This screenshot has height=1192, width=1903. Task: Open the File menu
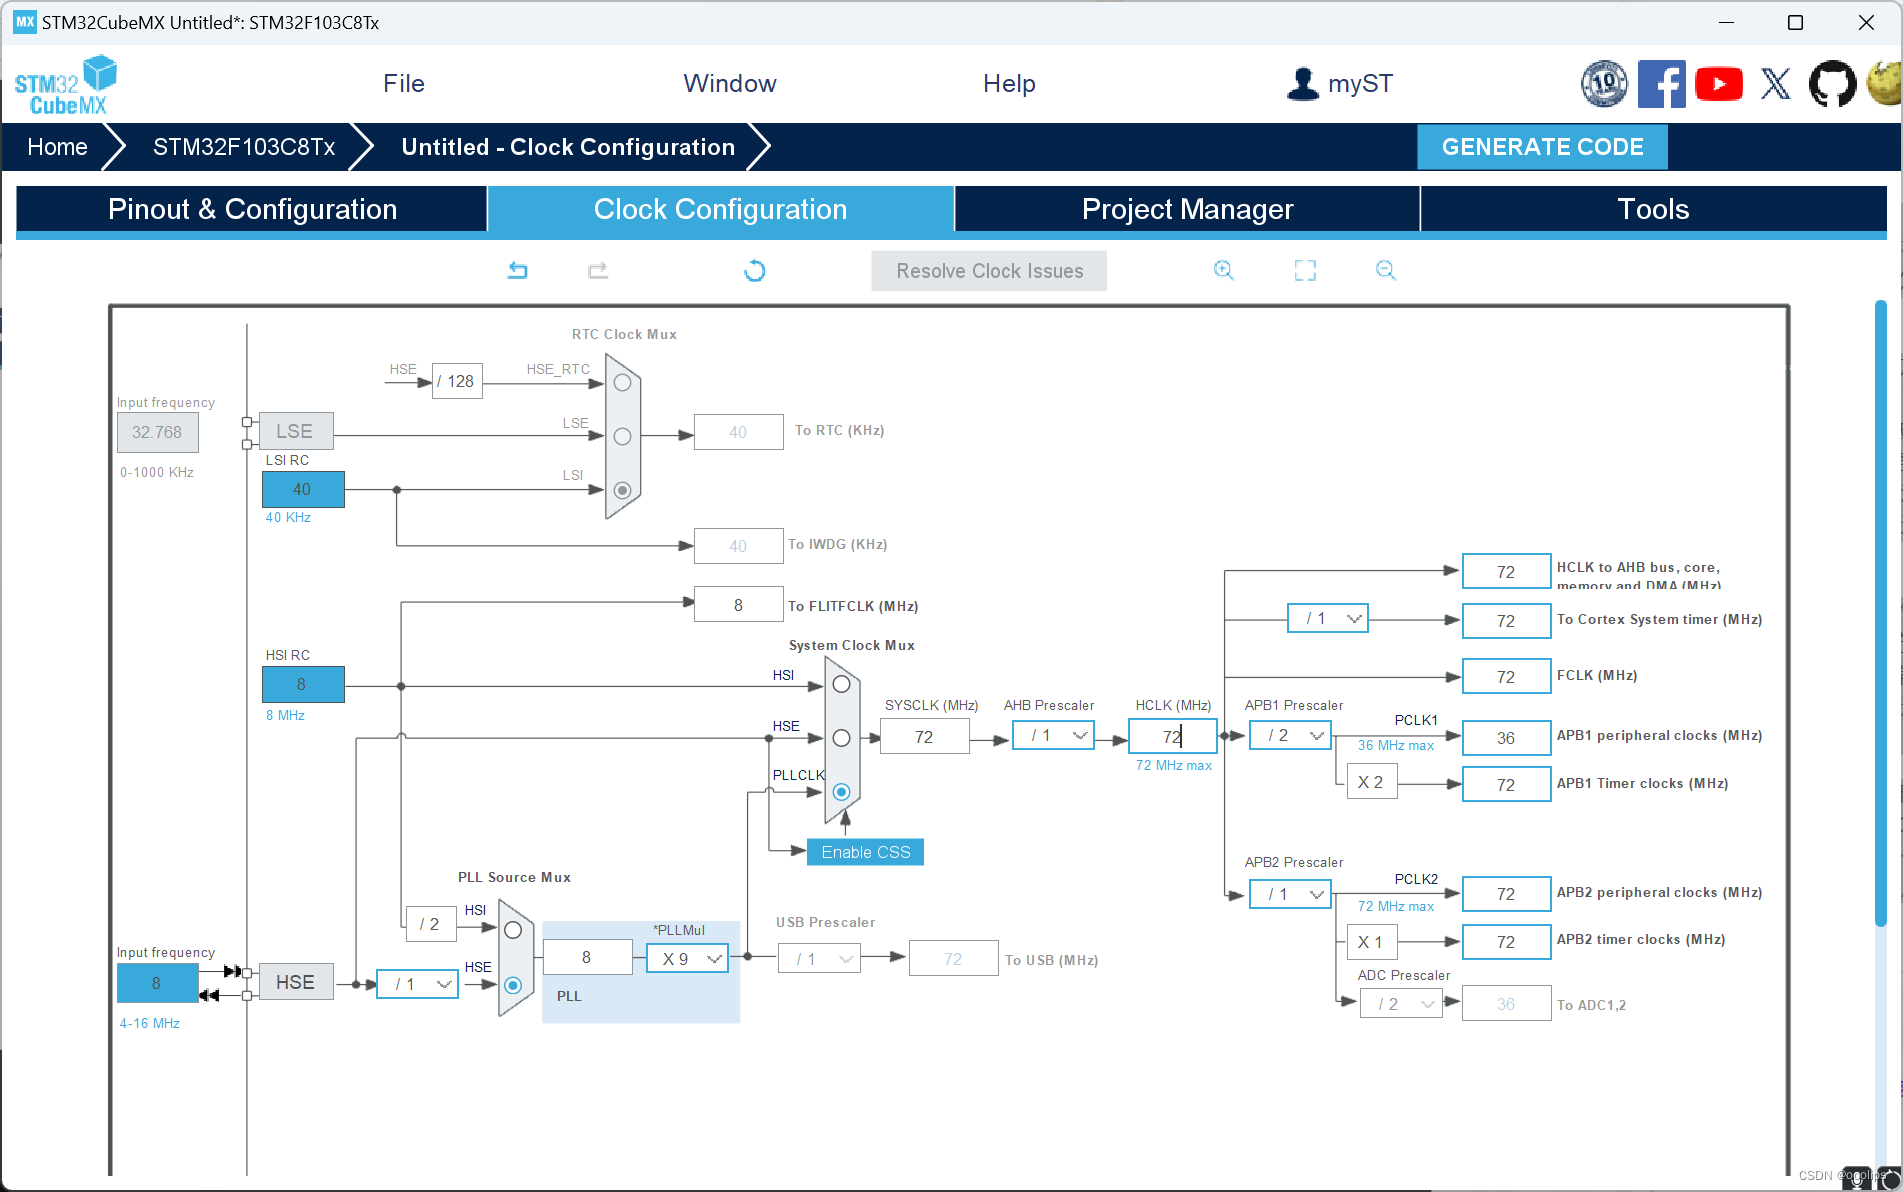[404, 84]
